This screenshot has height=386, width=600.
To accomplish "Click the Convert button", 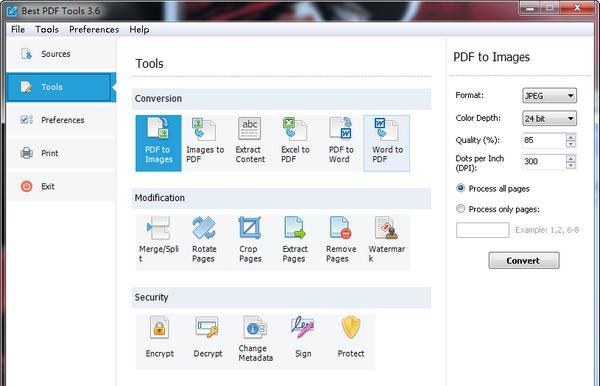I will click(523, 261).
